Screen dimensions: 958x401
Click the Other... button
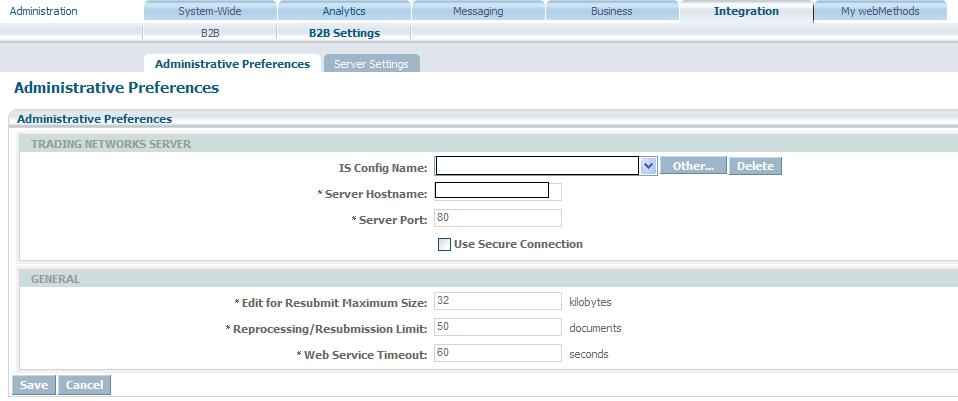pyautogui.click(x=693, y=166)
